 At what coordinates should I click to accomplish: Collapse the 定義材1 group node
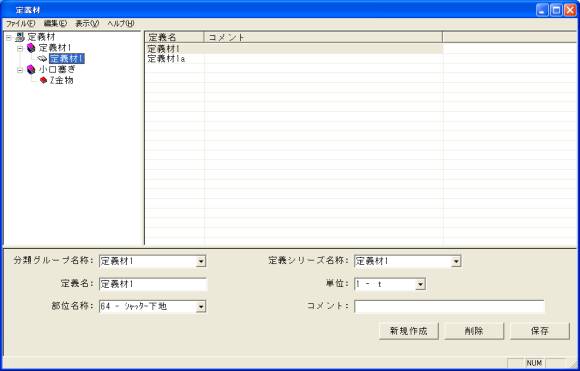coord(20,48)
